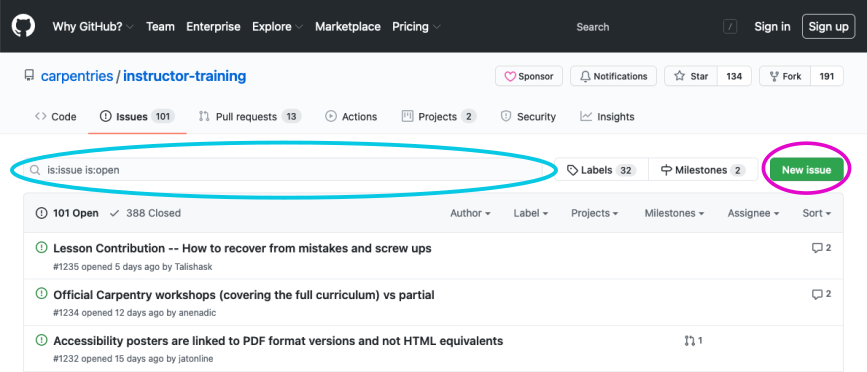This screenshot has height=372, width=867.
Task: Open the Projects repository tab
Action: 439,117
